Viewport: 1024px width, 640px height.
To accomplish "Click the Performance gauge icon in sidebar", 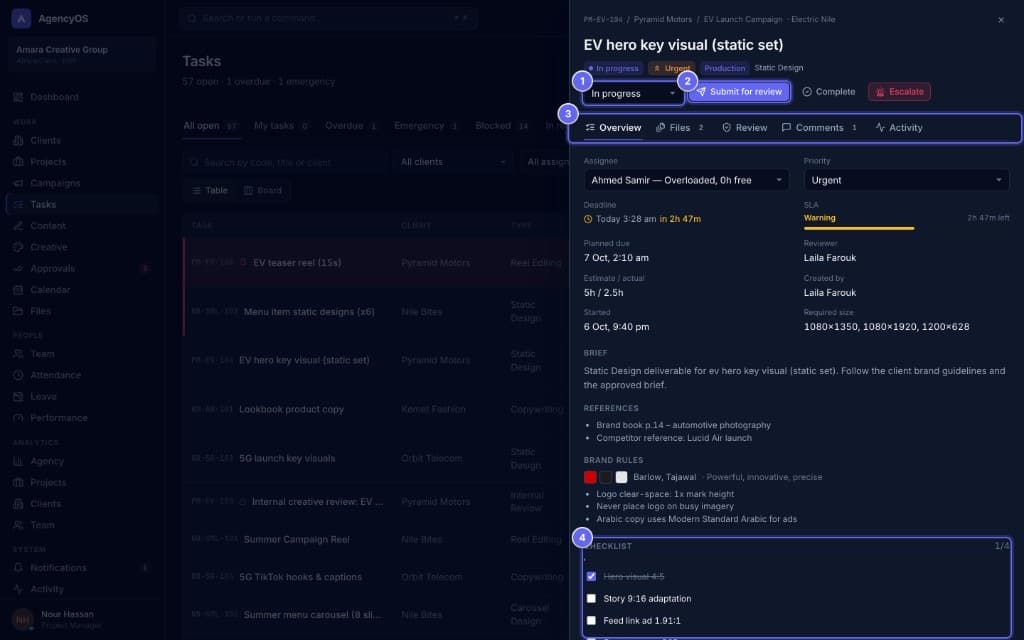I will point(18,418).
